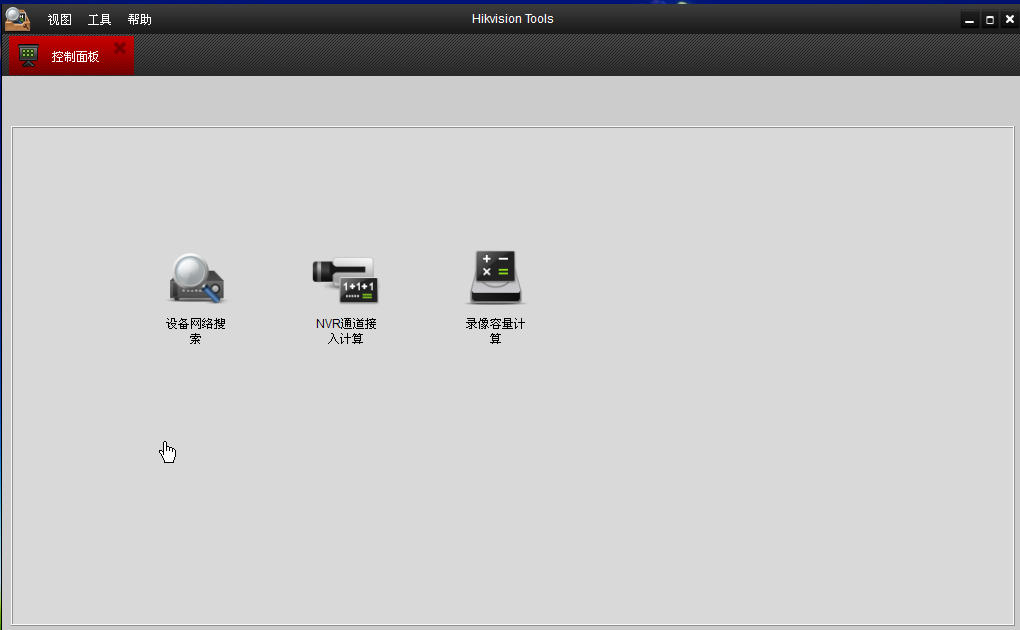Click the green grid icon on 控制面板 tab
This screenshot has height=630, width=1020.
pyautogui.click(x=27, y=55)
